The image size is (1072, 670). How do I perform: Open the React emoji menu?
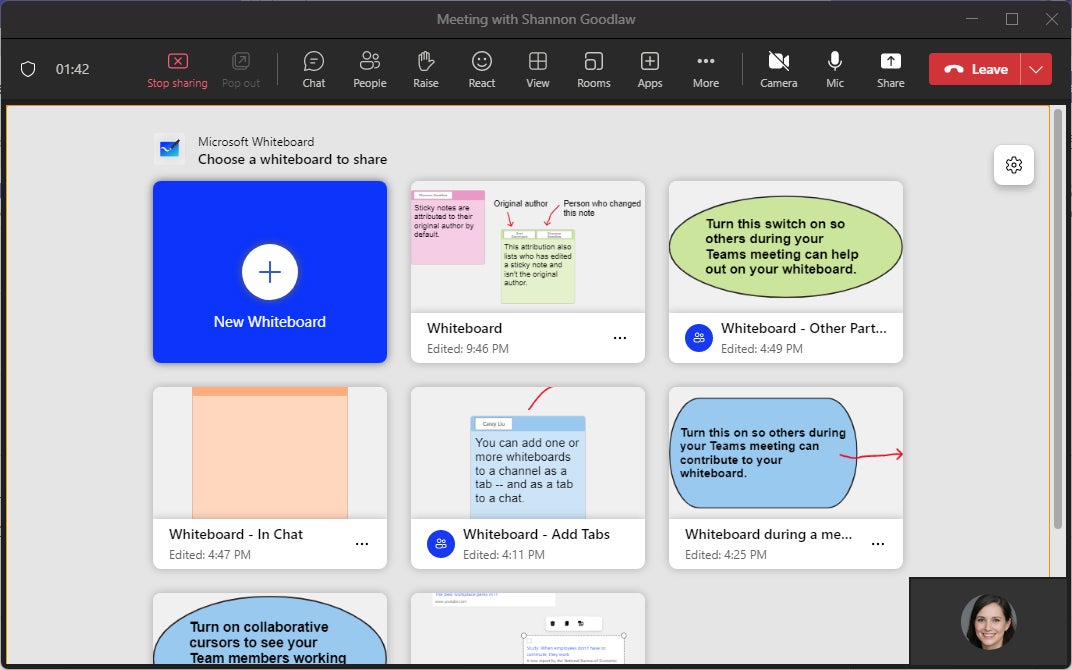tap(482, 70)
